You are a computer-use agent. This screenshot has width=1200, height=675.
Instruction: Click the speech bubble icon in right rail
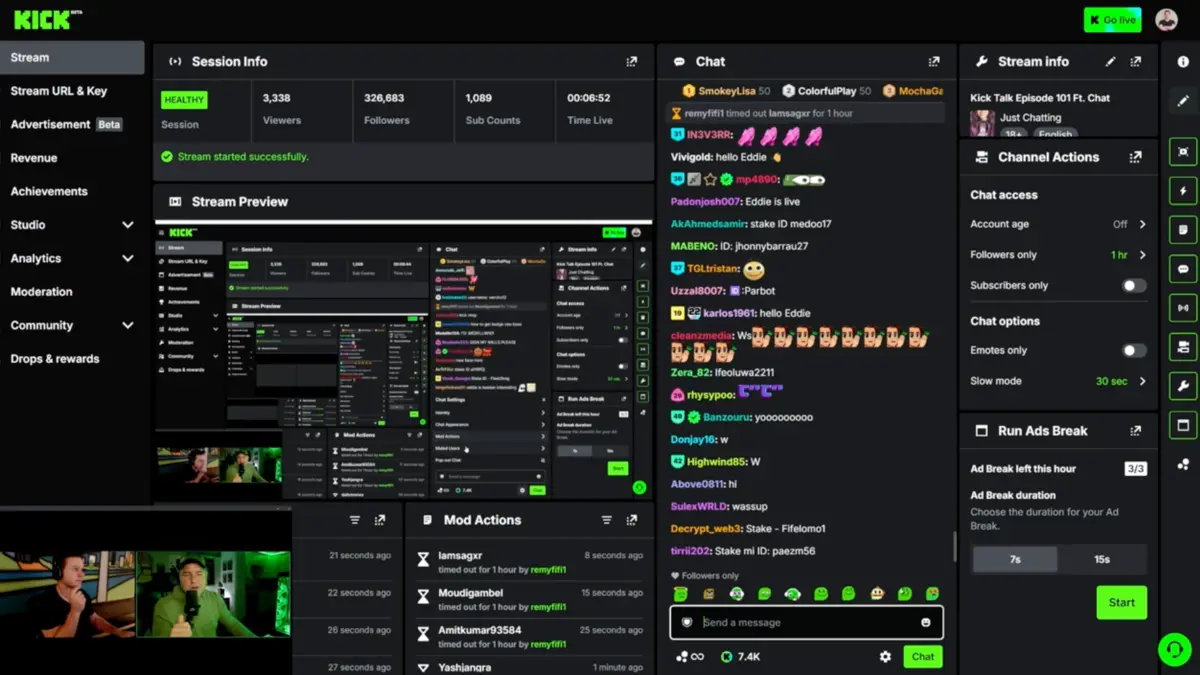[x=1183, y=269]
